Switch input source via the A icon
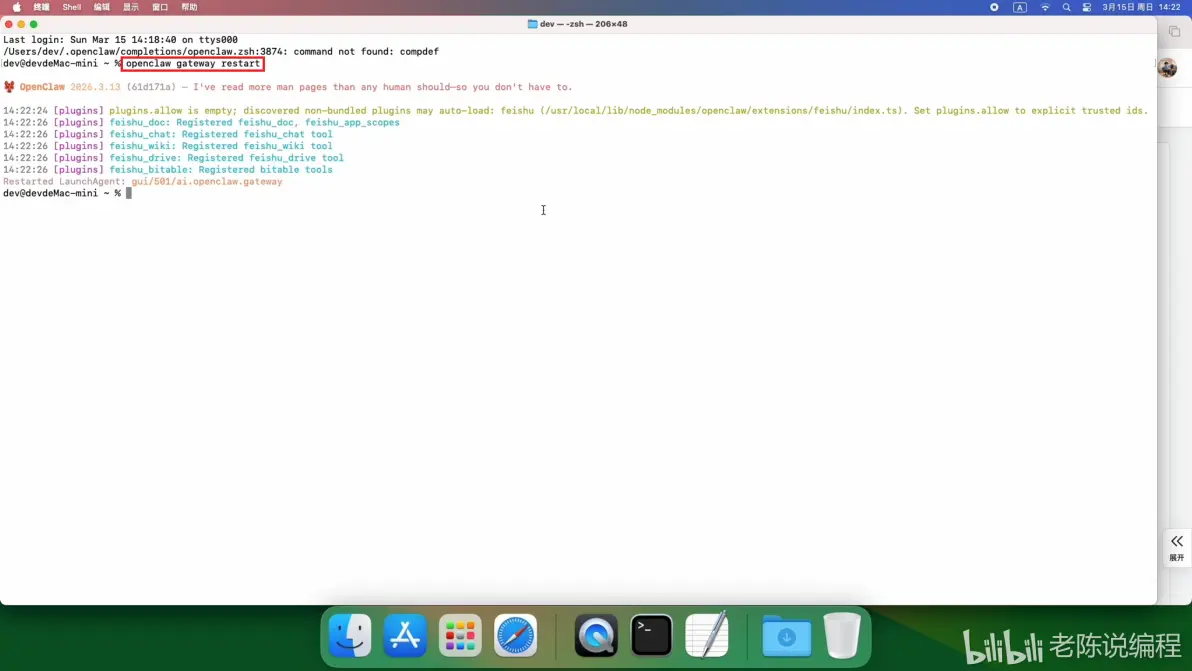 click(x=1019, y=7)
